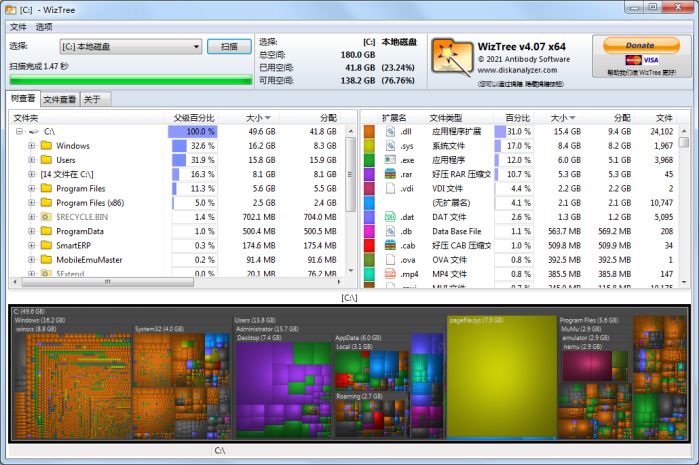Screen dimensions: 699x465
Task: Click the Donate button
Action: click(x=641, y=45)
